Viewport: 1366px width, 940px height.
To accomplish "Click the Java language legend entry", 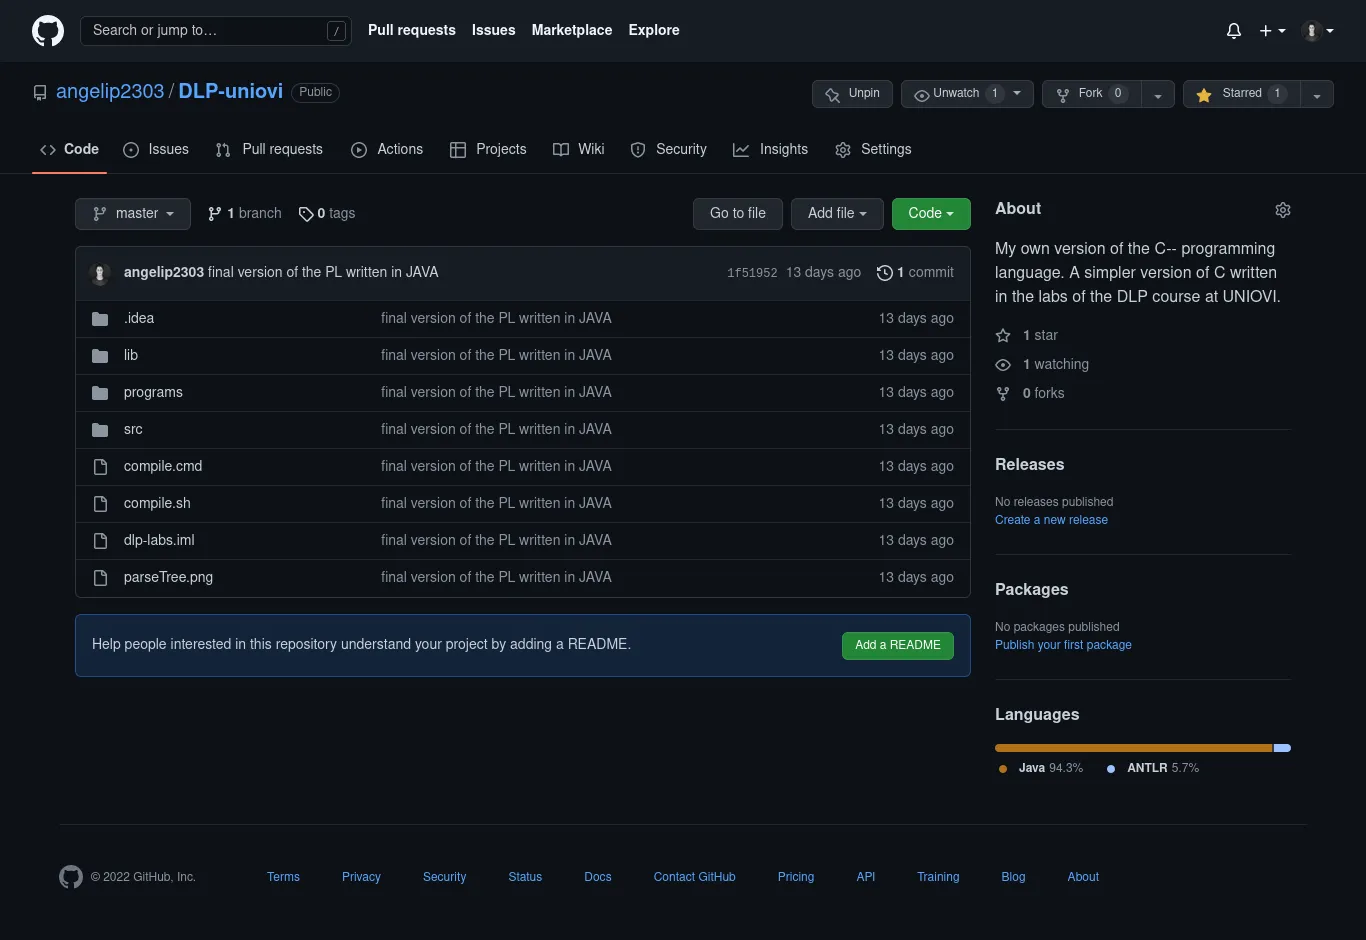I will 1041,769.
